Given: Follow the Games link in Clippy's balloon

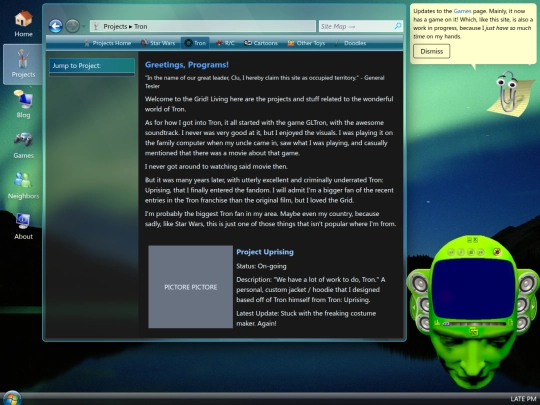Looking at the screenshot, I should coord(462,11).
